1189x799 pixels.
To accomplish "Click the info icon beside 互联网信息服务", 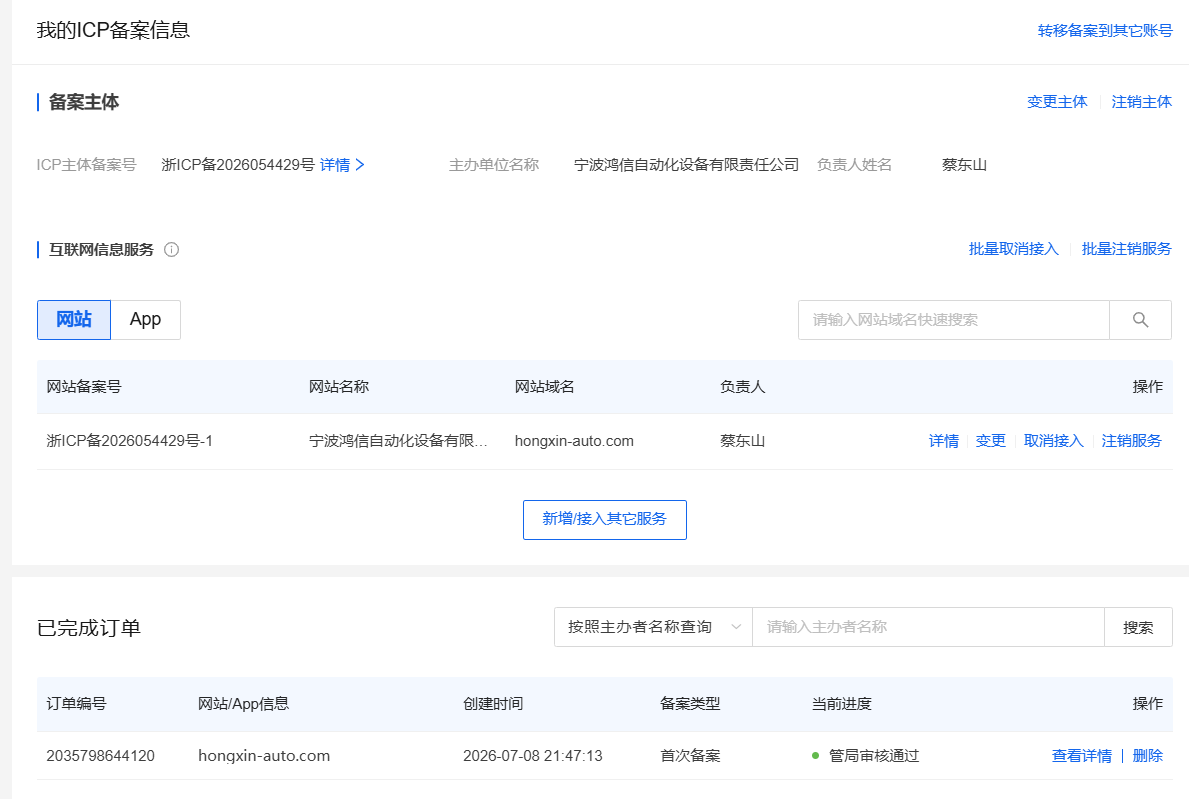I will click(x=172, y=249).
